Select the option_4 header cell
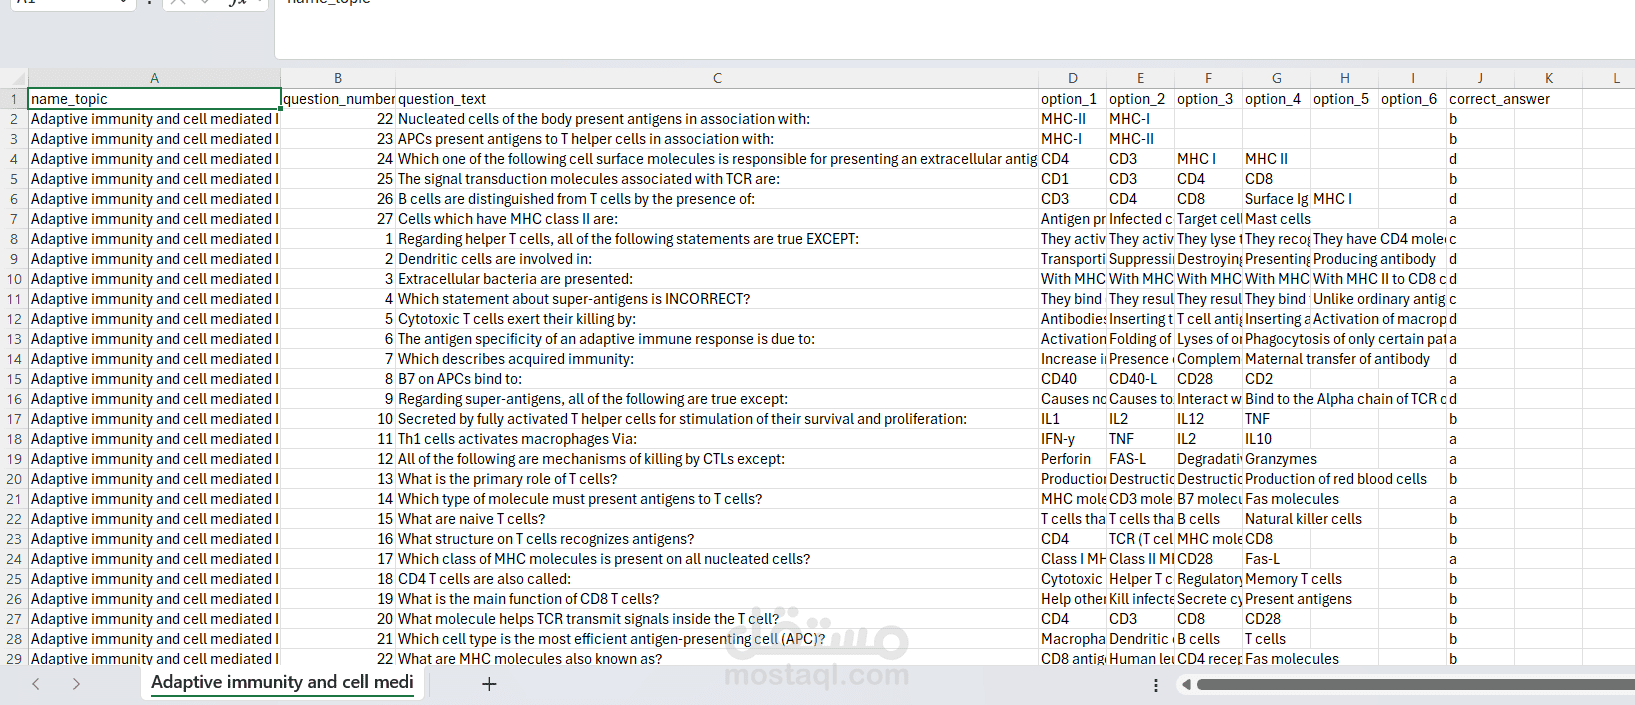Viewport: 1635px width, 705px height. 1277,99
